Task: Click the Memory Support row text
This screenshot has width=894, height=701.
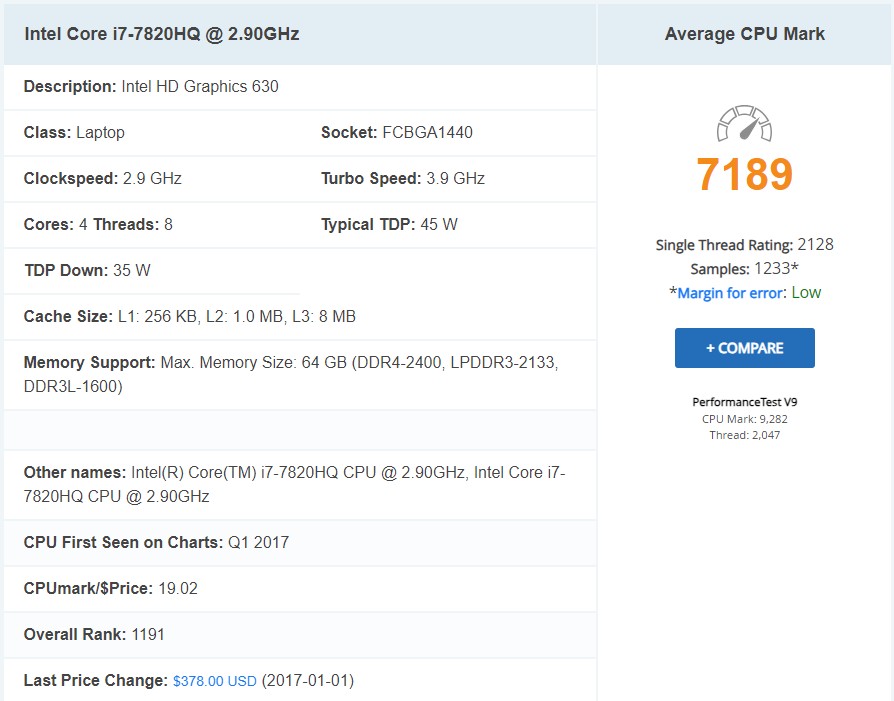Action: 290,373
